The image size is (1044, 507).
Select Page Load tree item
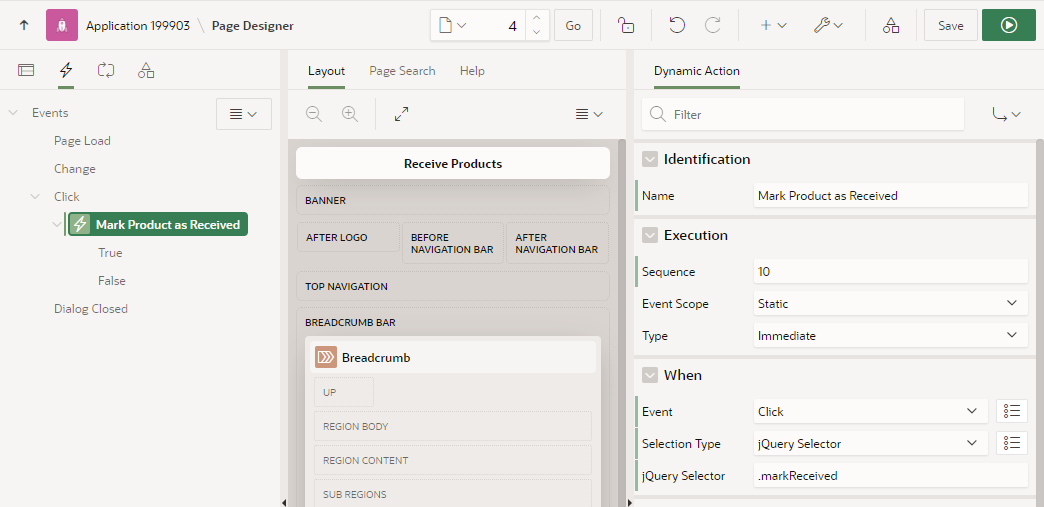click(x=82, y=141)
